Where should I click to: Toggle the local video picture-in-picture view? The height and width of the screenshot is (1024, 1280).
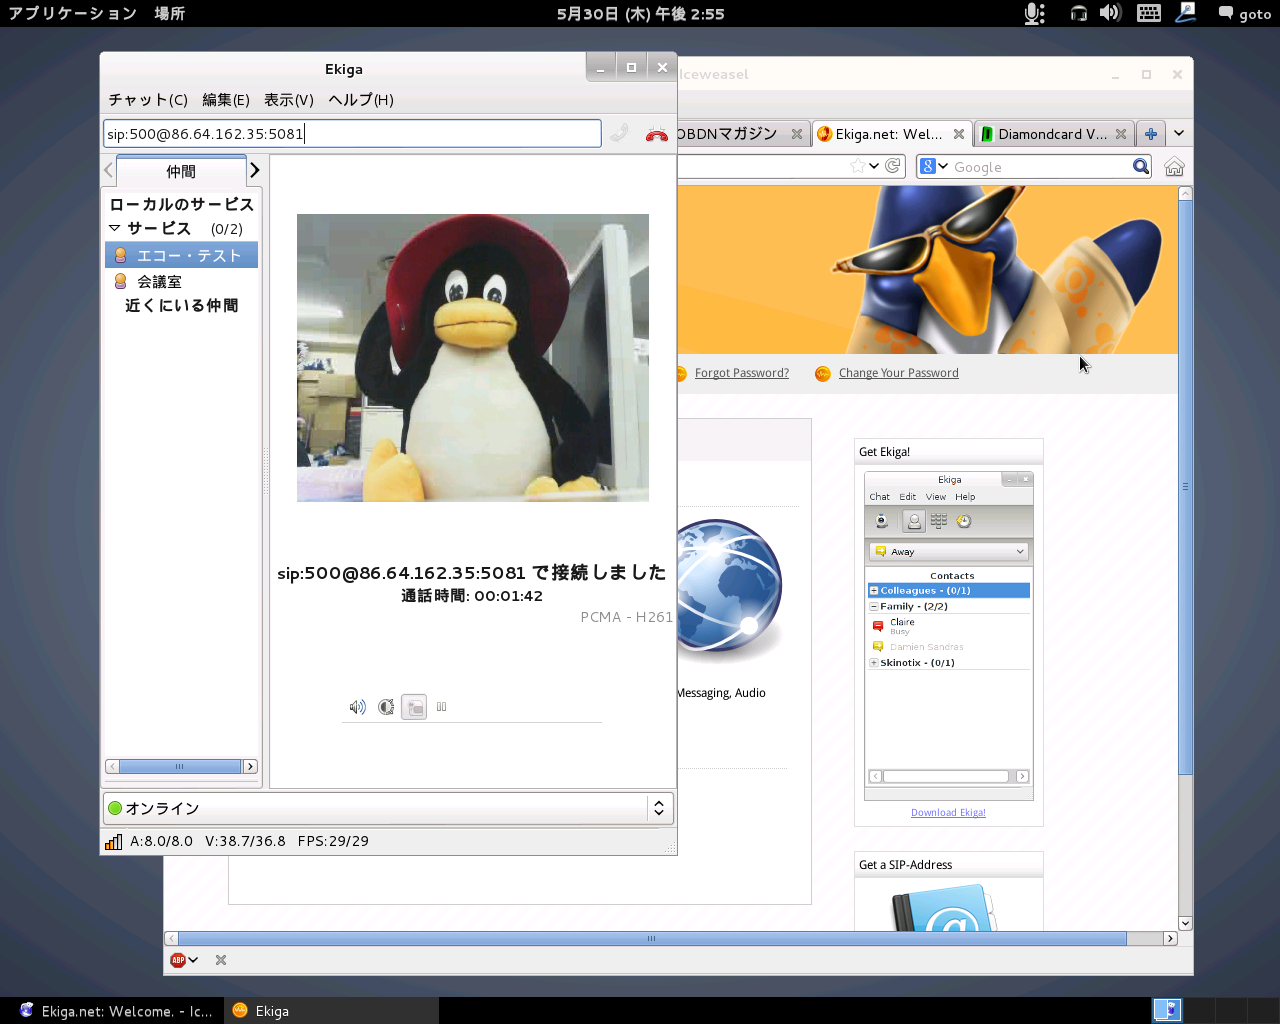click(413, 707)
